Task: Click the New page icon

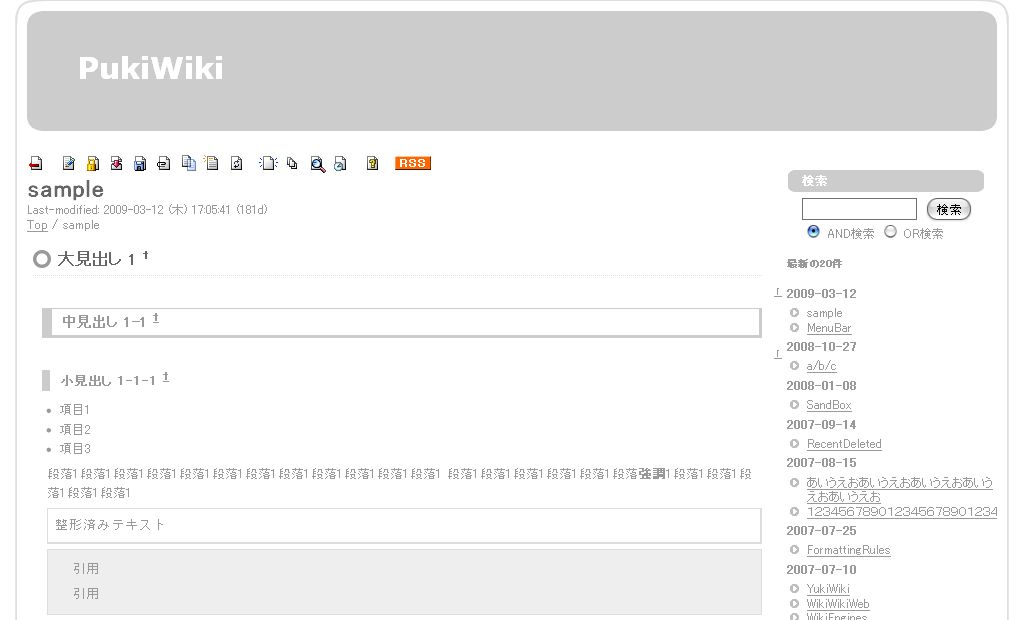Action: [268, 164]
